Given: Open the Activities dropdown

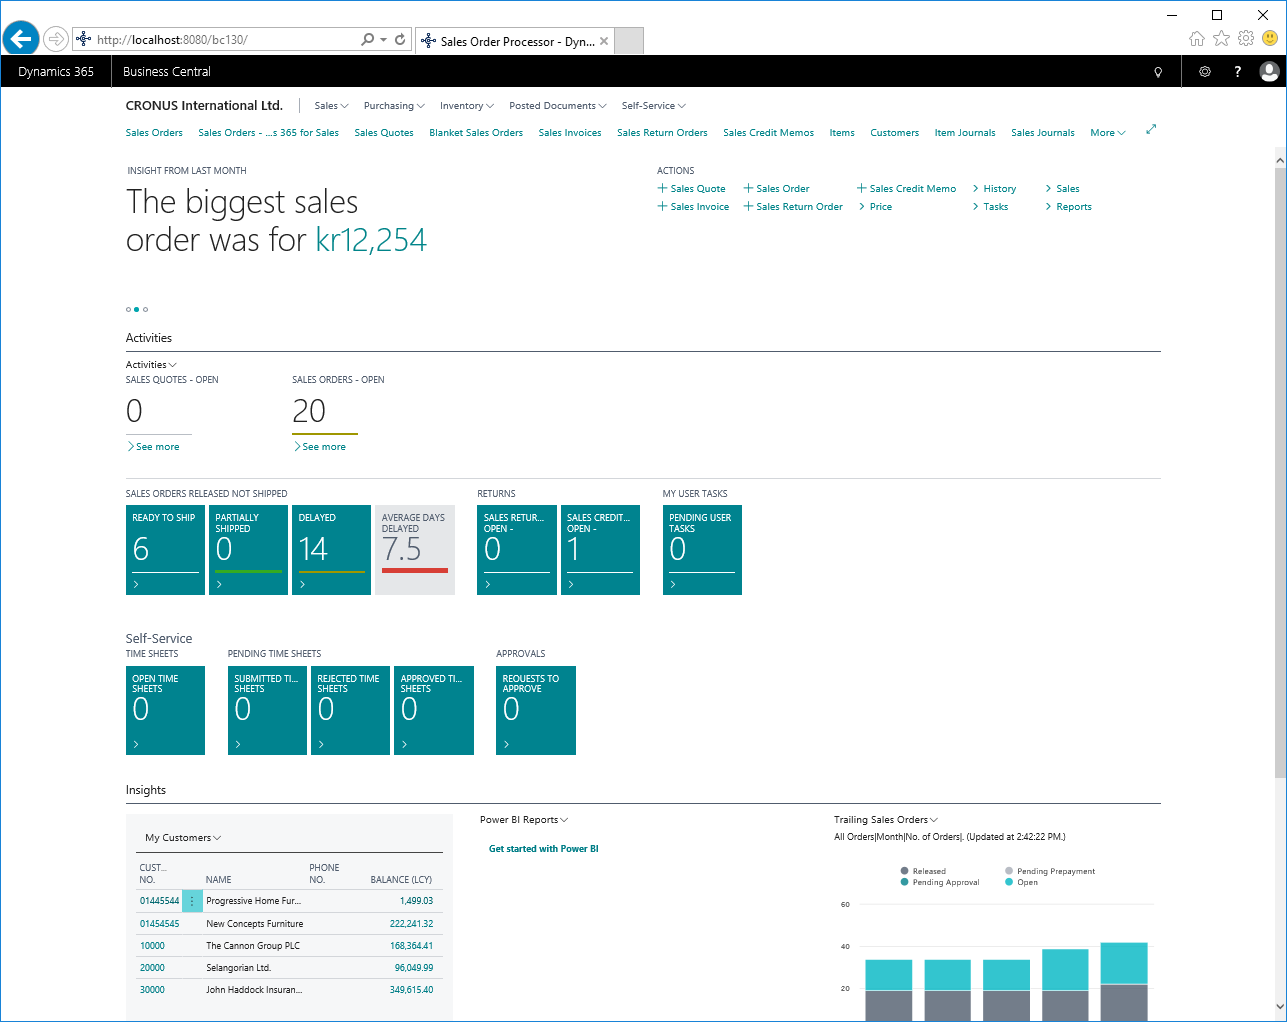Looking at the screenshot, I should pos(151,365).
